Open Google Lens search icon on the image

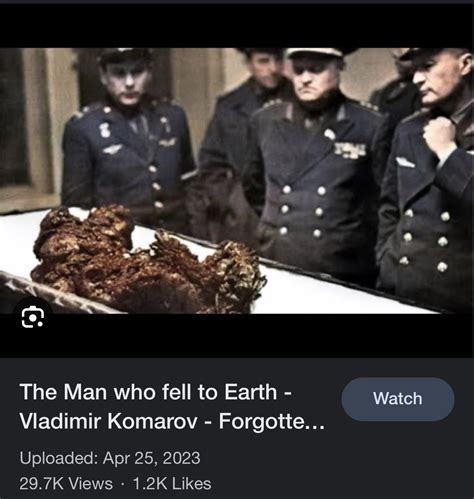[x=33, y=317]
